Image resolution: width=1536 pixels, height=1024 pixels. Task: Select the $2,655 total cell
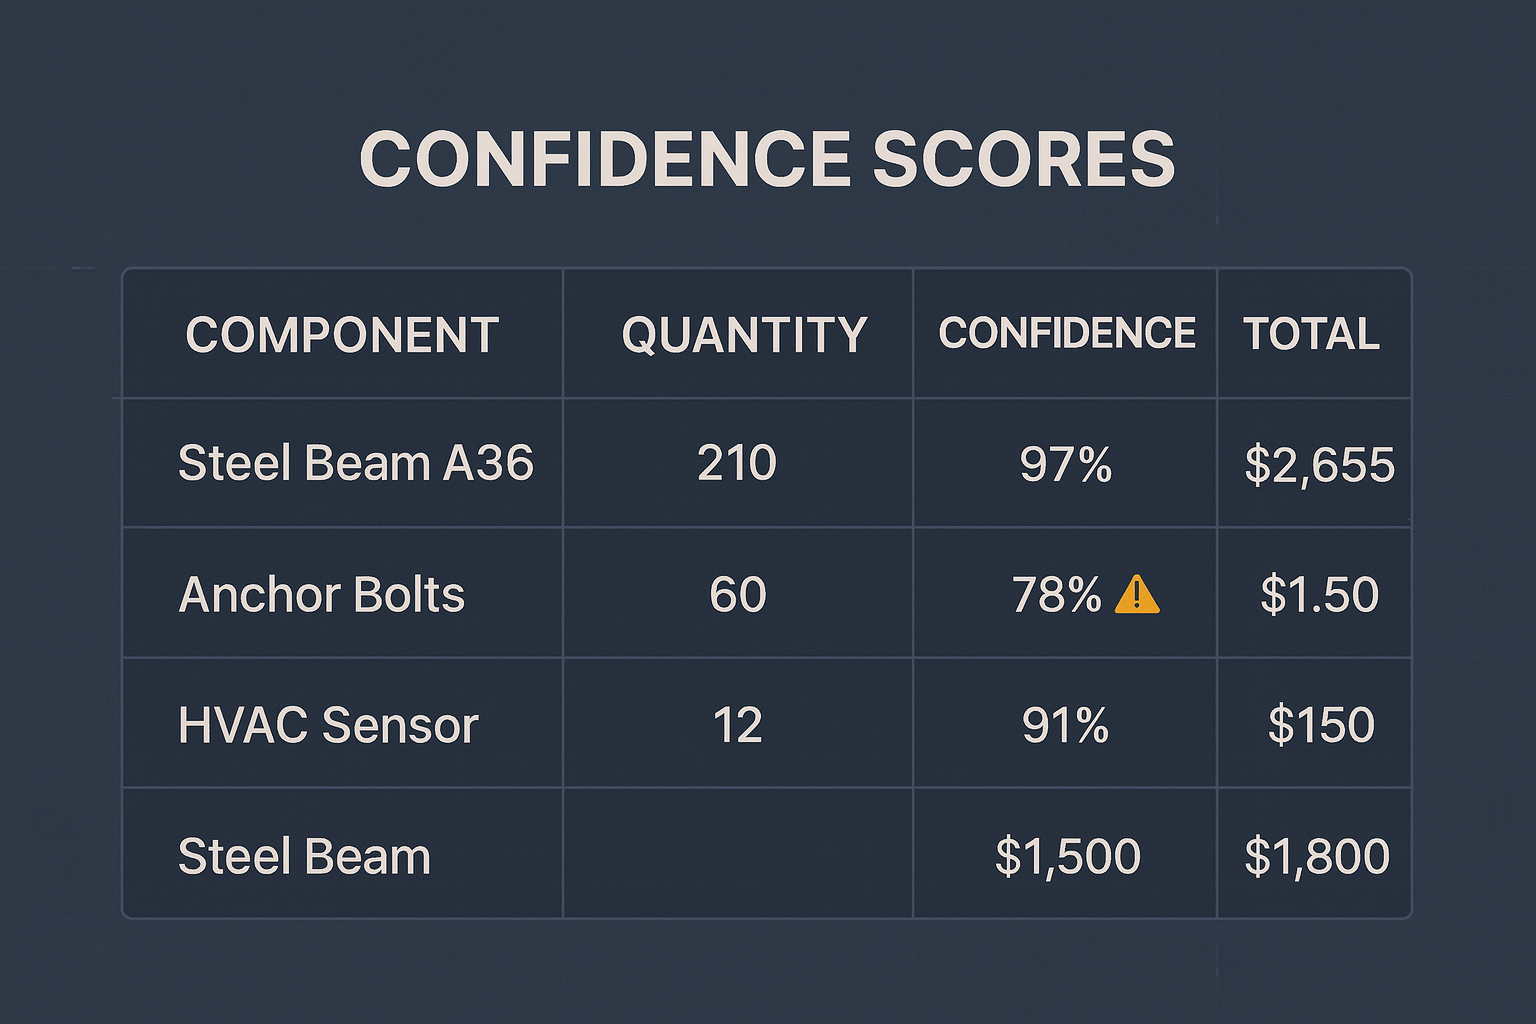pyautogui.click(x=1319, y=465)
